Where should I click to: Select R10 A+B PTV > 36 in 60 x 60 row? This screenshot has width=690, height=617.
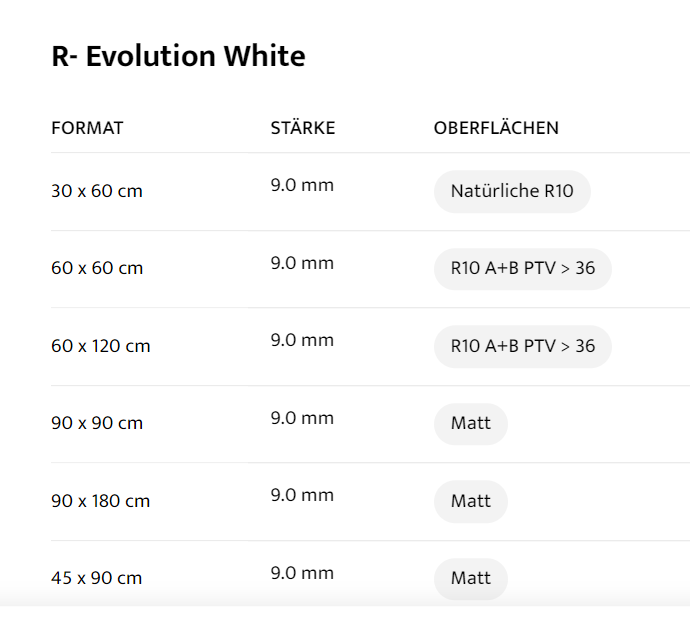click(522, 268)
